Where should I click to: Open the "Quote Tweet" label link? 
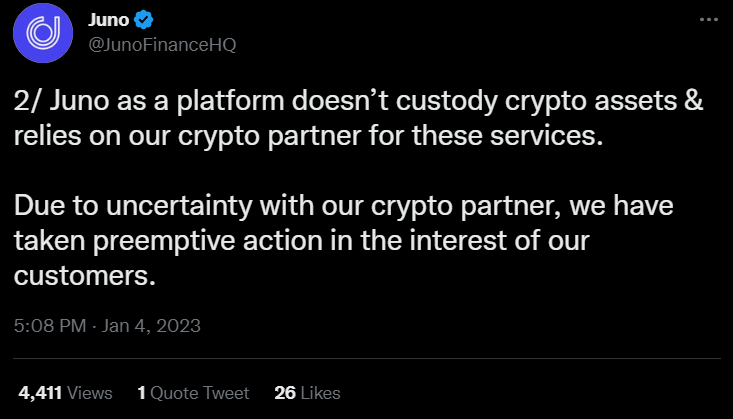point(200,392)
